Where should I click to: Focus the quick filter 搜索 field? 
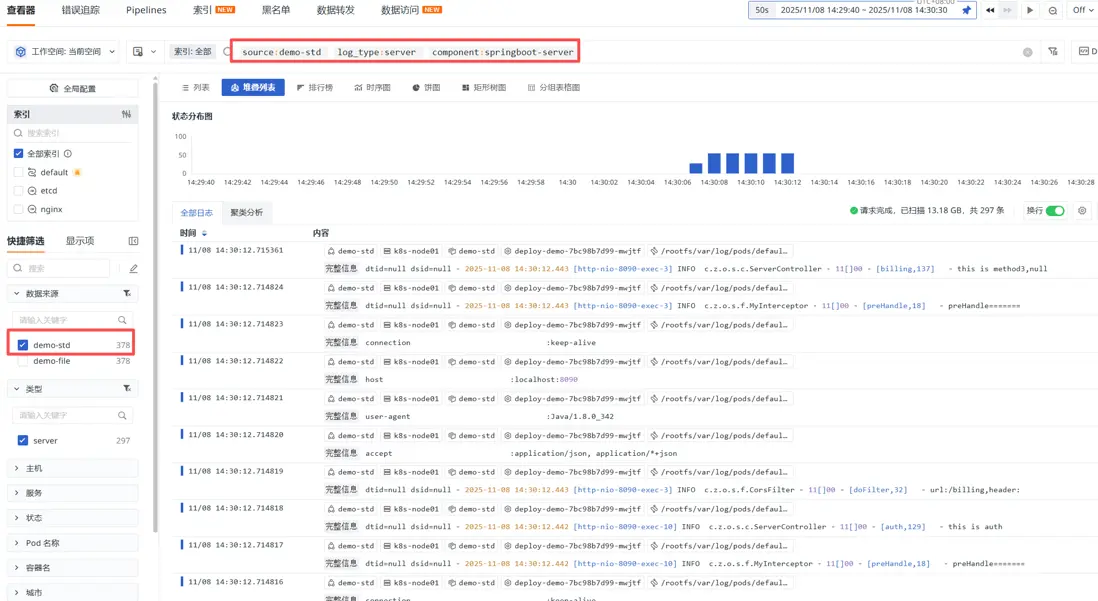60,268
